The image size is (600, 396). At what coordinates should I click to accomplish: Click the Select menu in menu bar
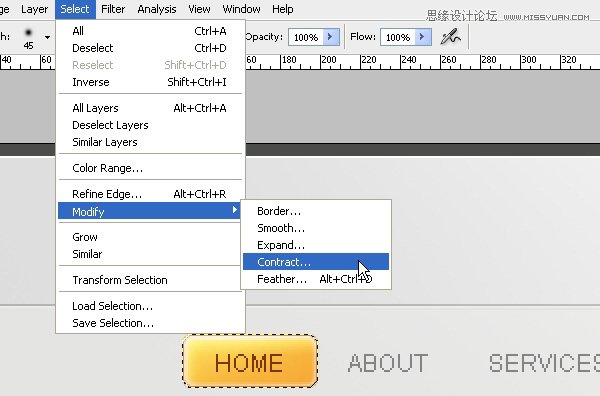pyautogui.click(x=75, y=9)
